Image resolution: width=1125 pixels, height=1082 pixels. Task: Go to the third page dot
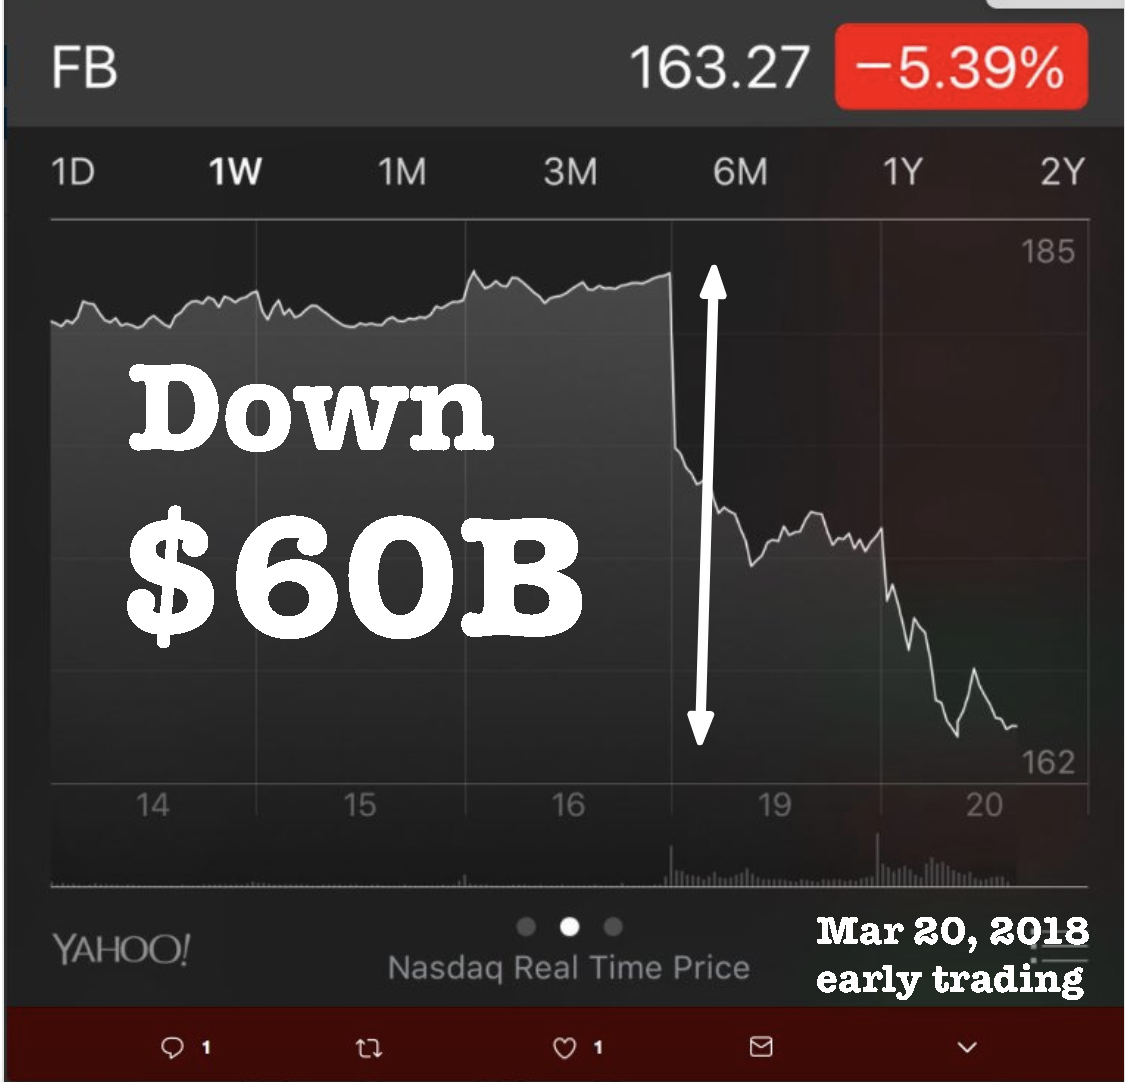click(613, 927)
